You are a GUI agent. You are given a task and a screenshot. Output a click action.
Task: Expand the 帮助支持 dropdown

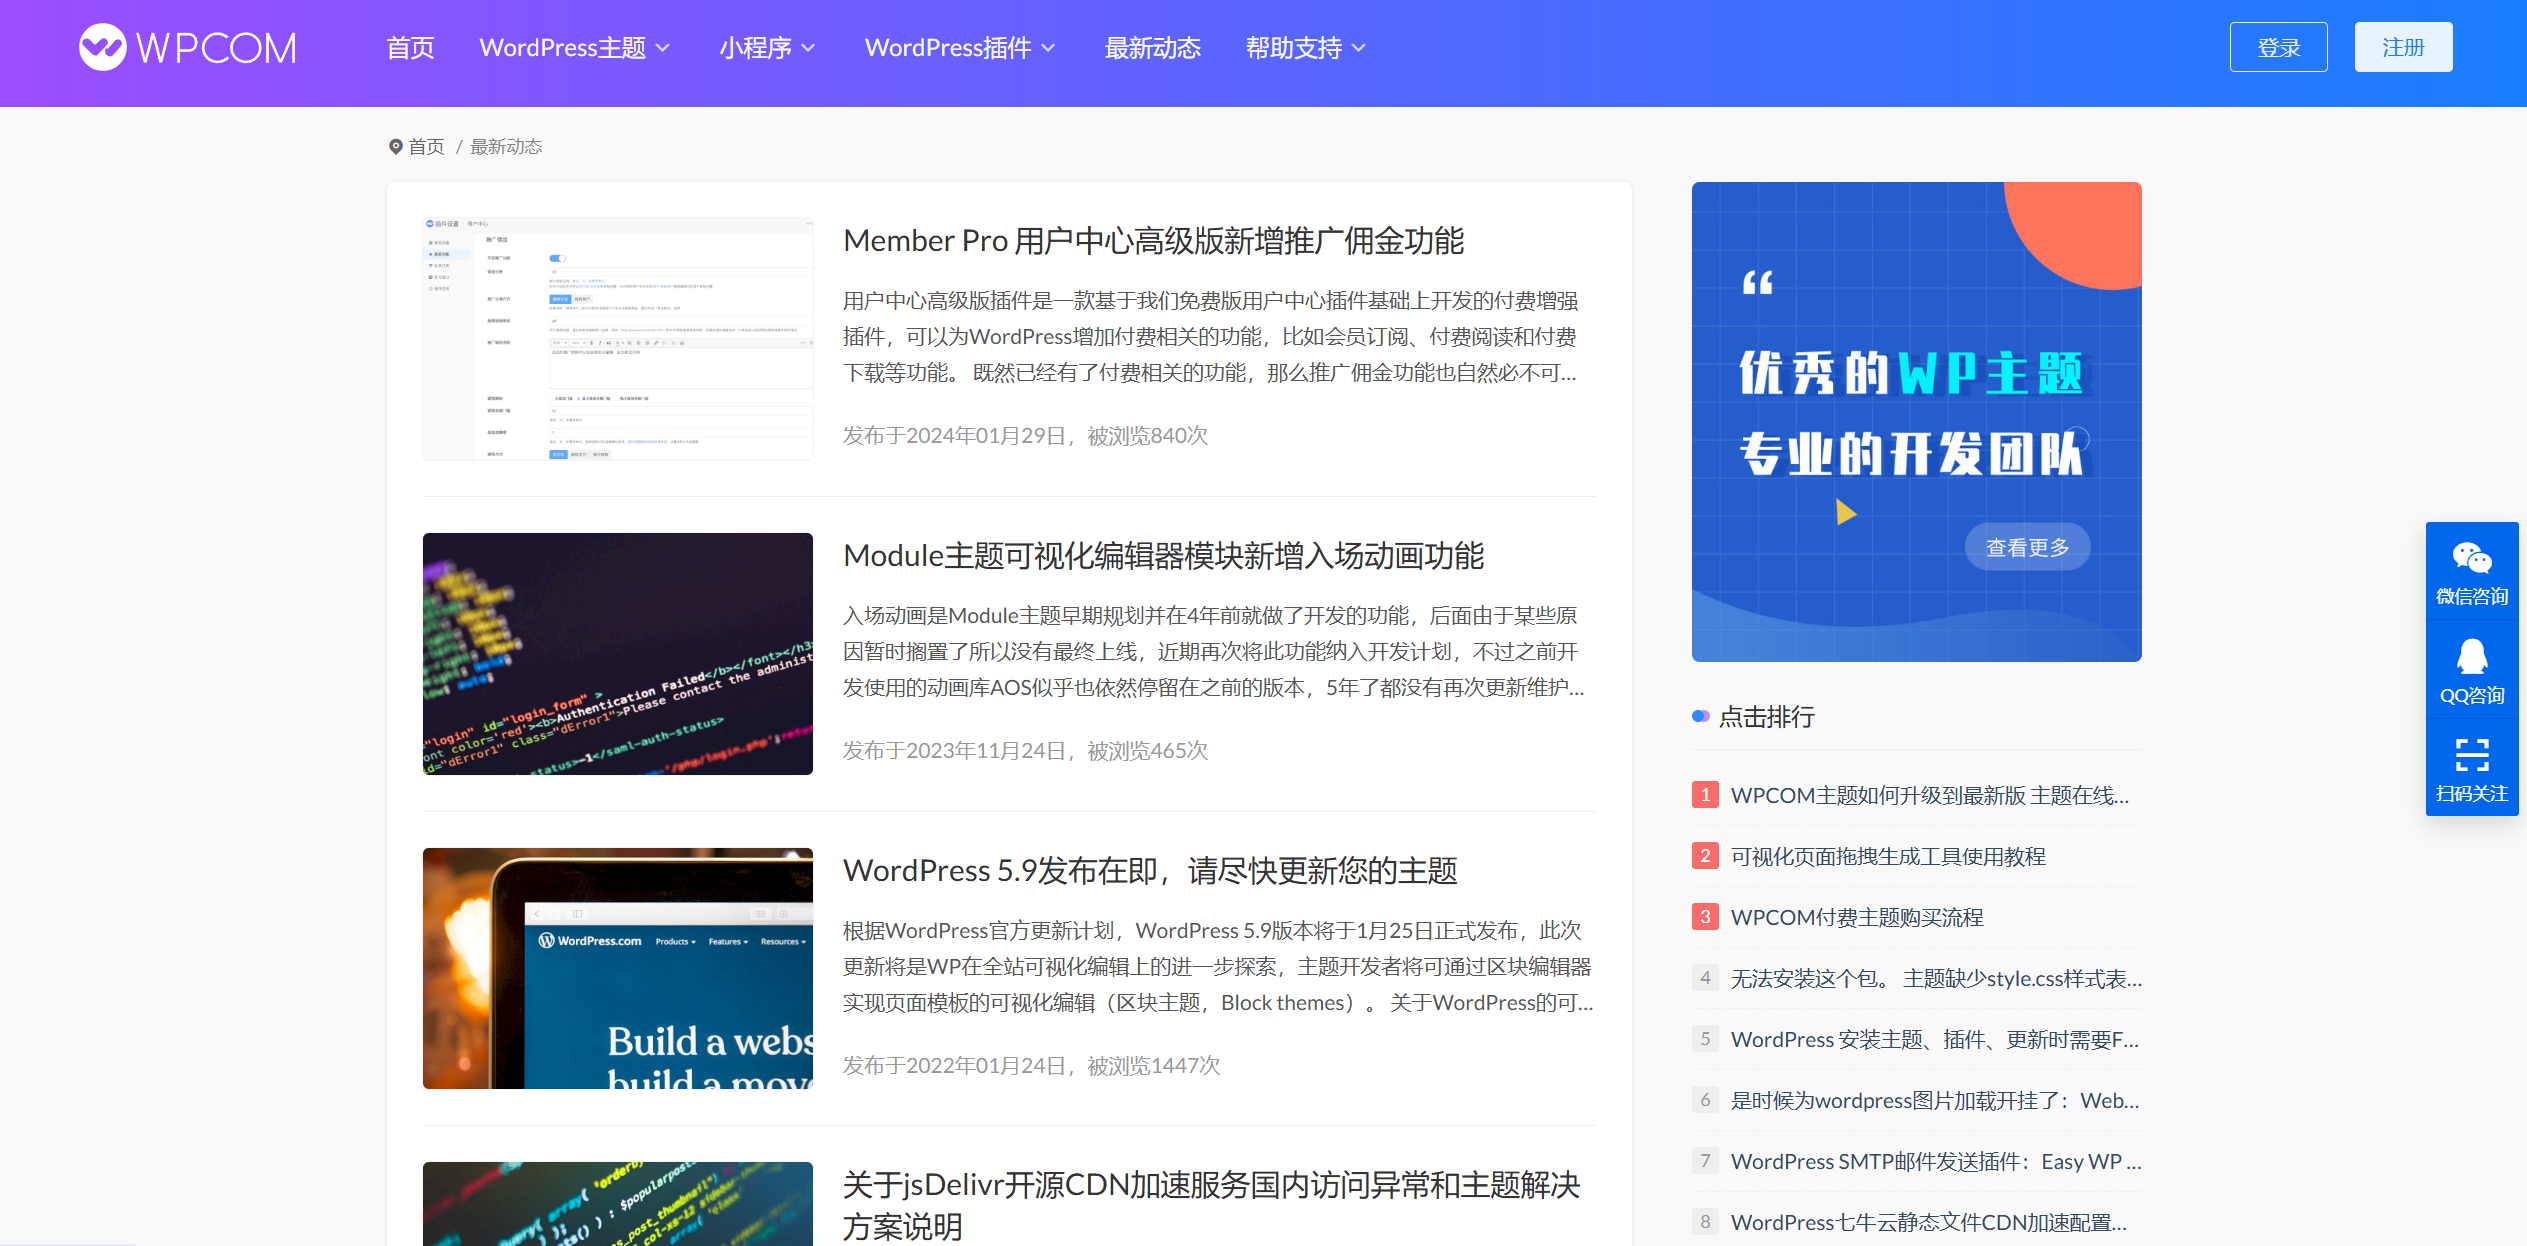click(x=1305, y=48)
